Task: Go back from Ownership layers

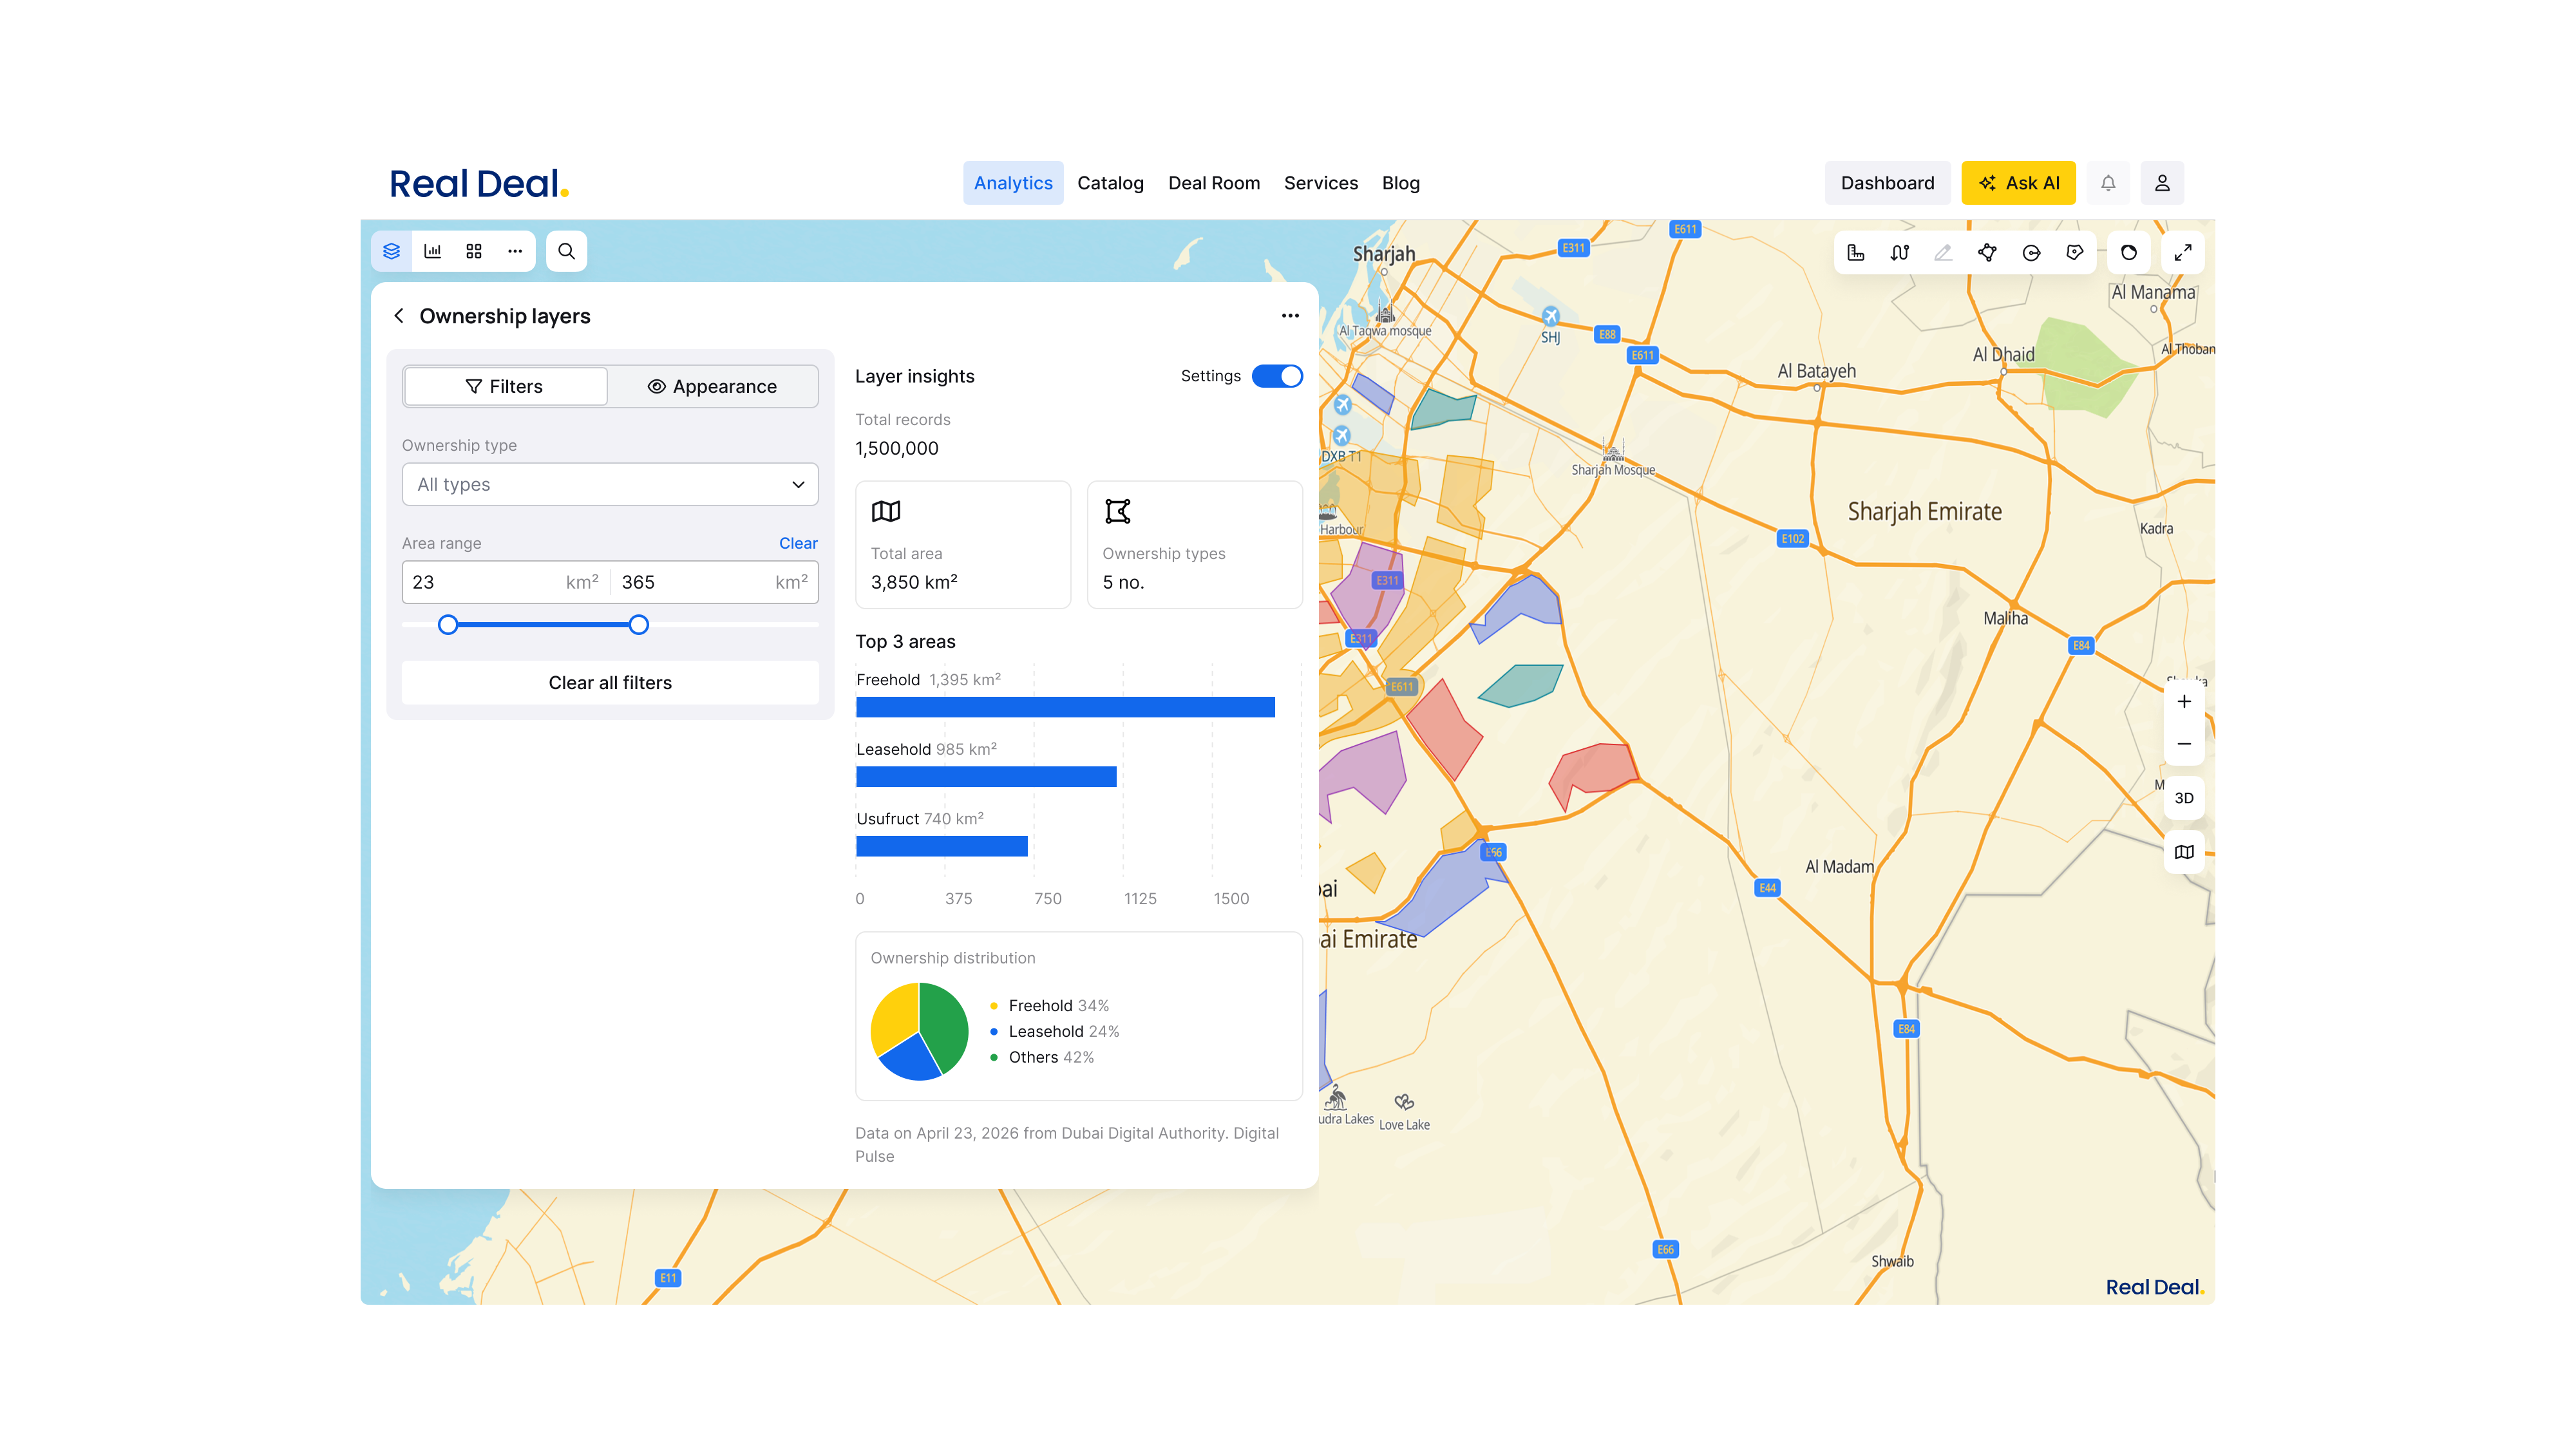Action: coord(399,316)
